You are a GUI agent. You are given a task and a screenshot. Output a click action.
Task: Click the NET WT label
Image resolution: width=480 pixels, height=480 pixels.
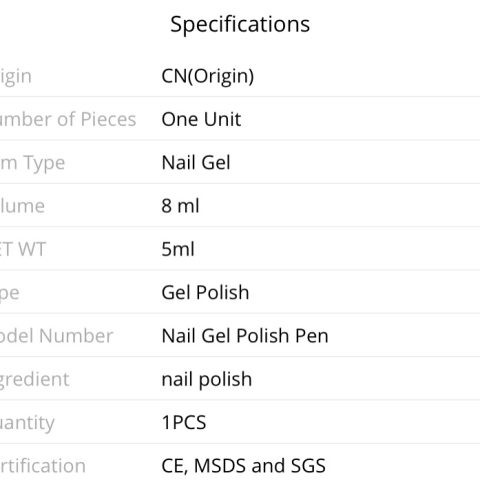pos(23,249)
